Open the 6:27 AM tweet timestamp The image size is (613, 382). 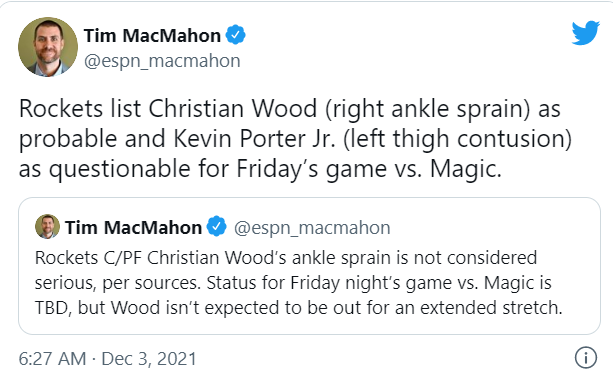[52, 359]
